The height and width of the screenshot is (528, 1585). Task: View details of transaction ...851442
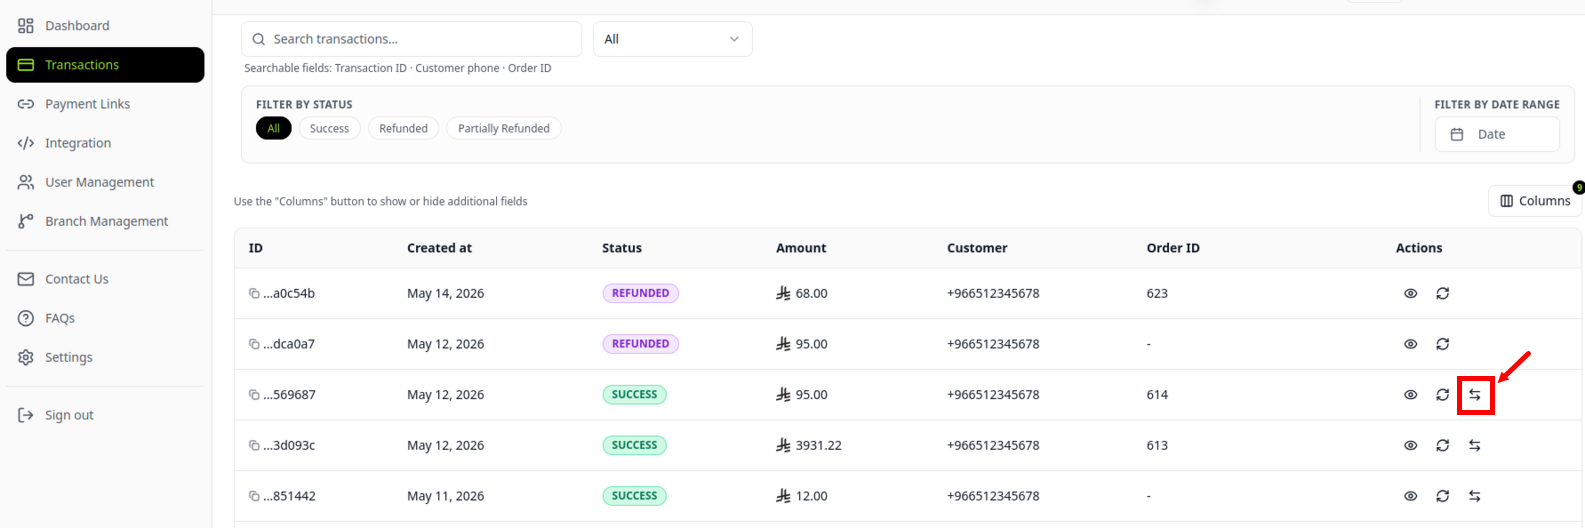tap(1410, 496)
